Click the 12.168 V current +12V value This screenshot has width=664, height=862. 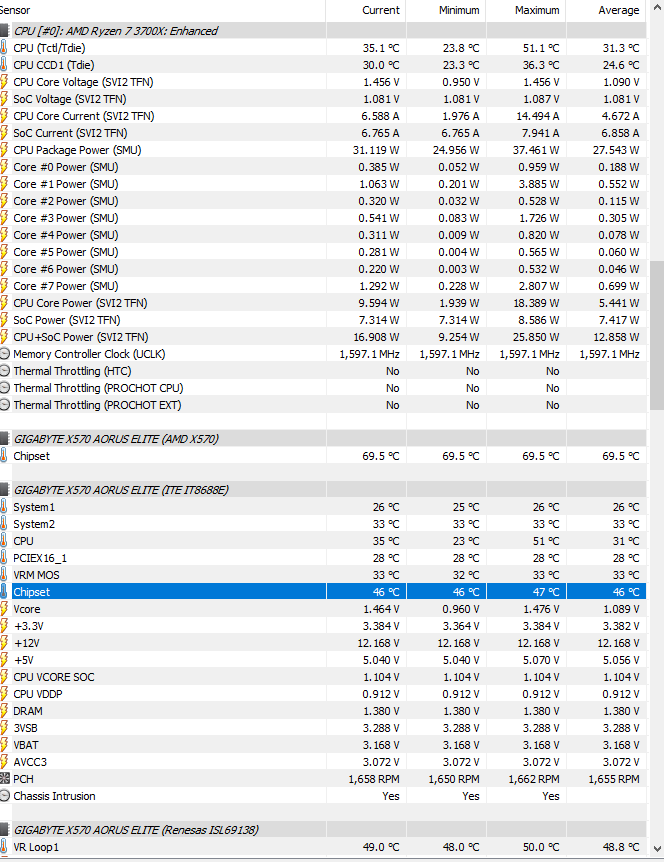(379, 643)
